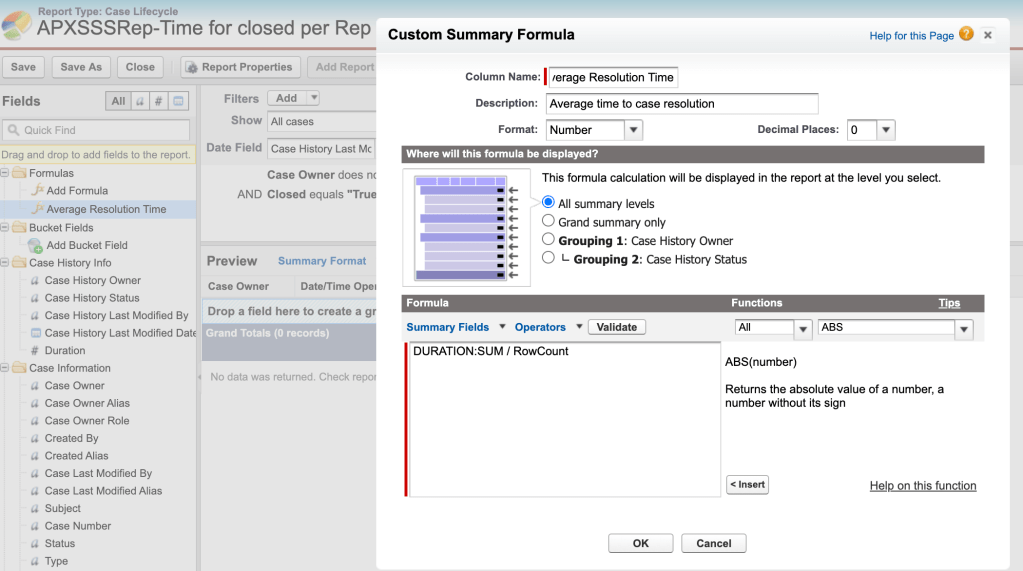Click the Report Properties icon button
Screen dimensions: 1023x571
coord(191,67)
